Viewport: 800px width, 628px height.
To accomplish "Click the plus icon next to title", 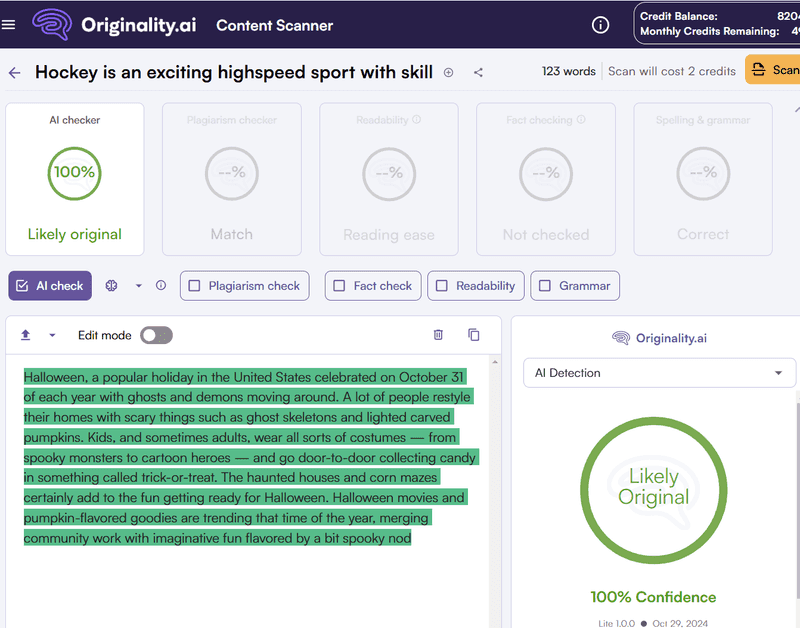I will (x=448, y=72).
